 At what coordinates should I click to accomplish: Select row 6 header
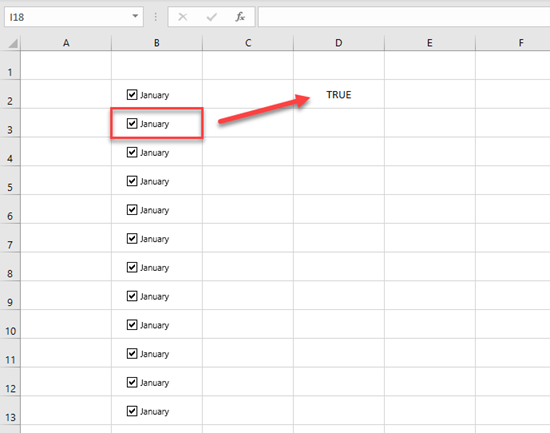[x=10, y=209]
